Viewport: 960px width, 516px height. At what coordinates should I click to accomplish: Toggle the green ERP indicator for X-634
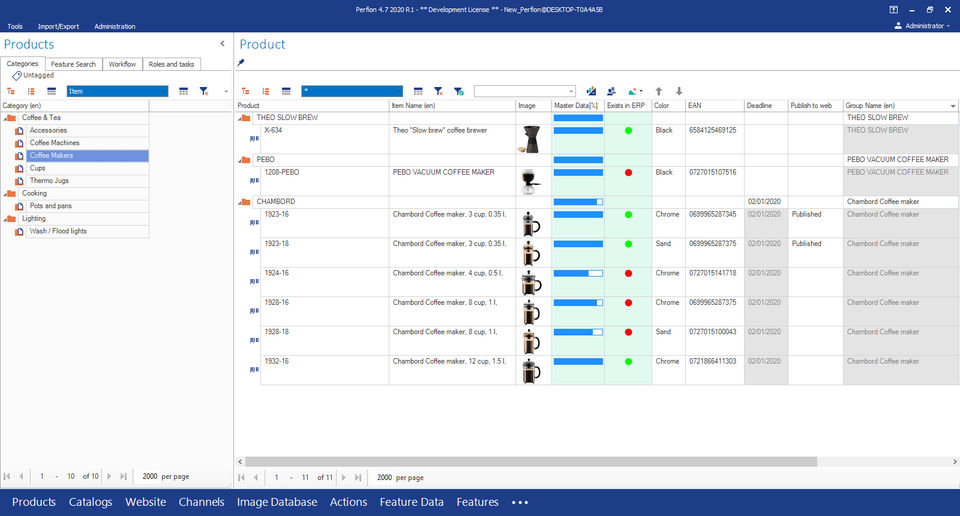628,130
